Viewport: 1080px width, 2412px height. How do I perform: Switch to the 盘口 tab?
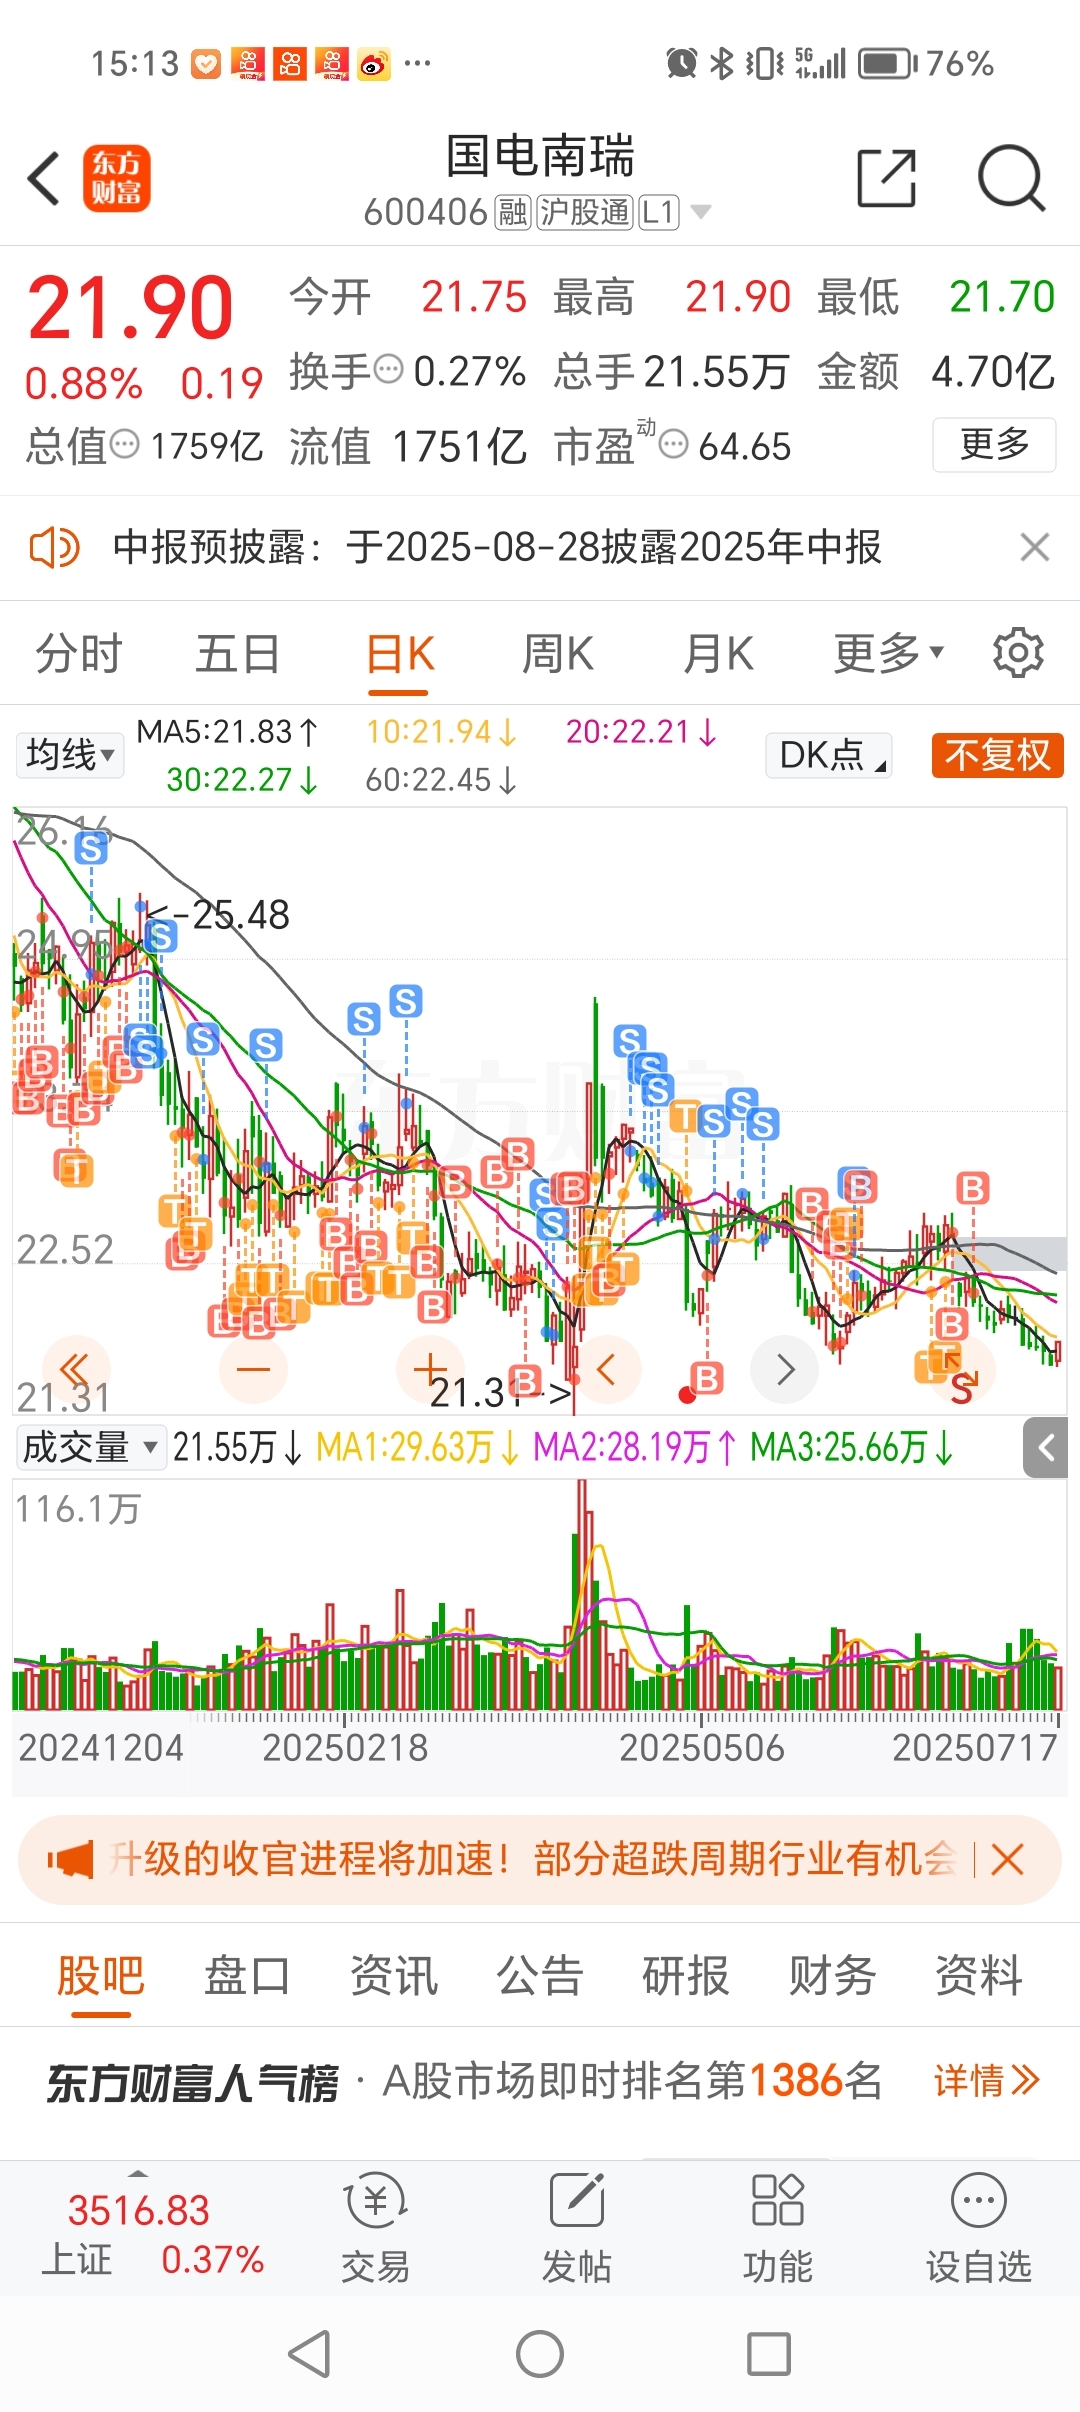click(247, 1975)
